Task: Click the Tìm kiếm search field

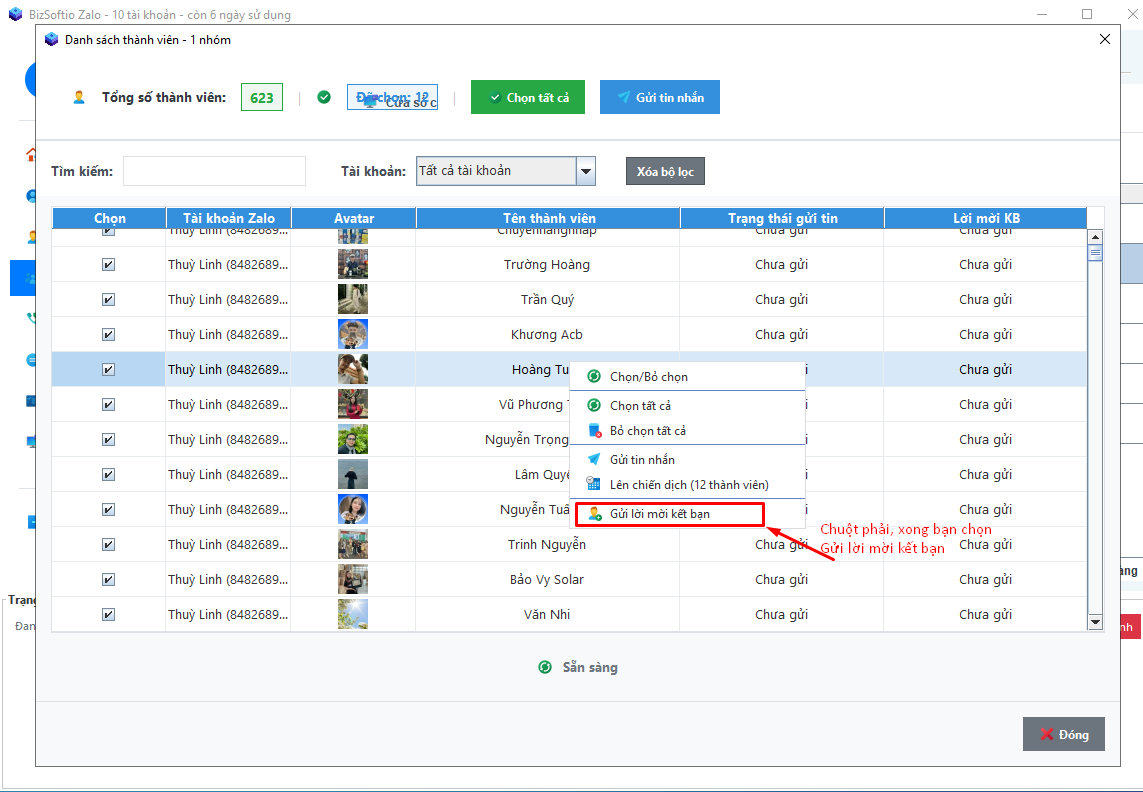Action: (214, 171)
